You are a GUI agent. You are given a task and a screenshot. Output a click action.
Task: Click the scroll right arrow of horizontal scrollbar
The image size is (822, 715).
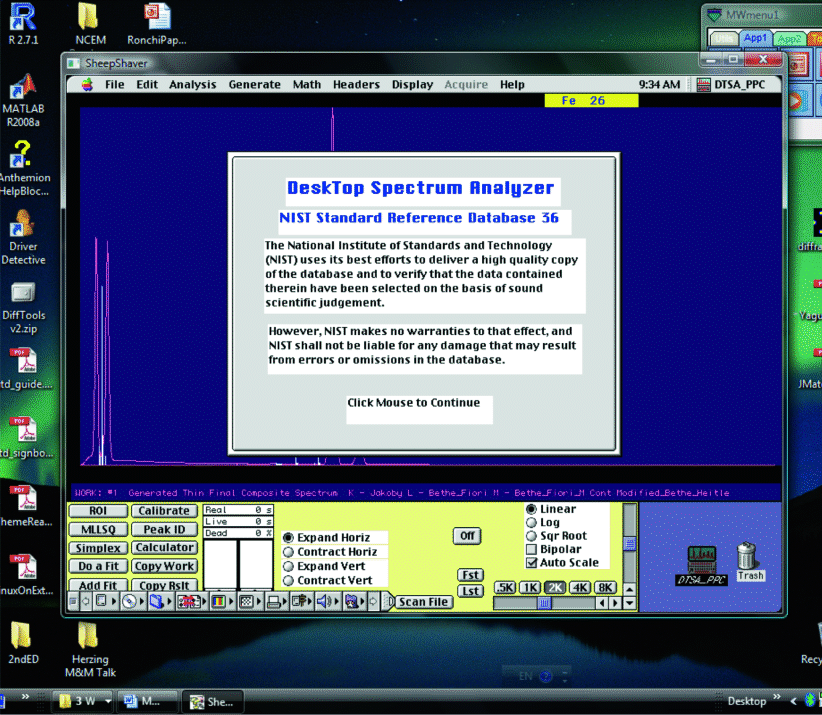tap(615, 603)
